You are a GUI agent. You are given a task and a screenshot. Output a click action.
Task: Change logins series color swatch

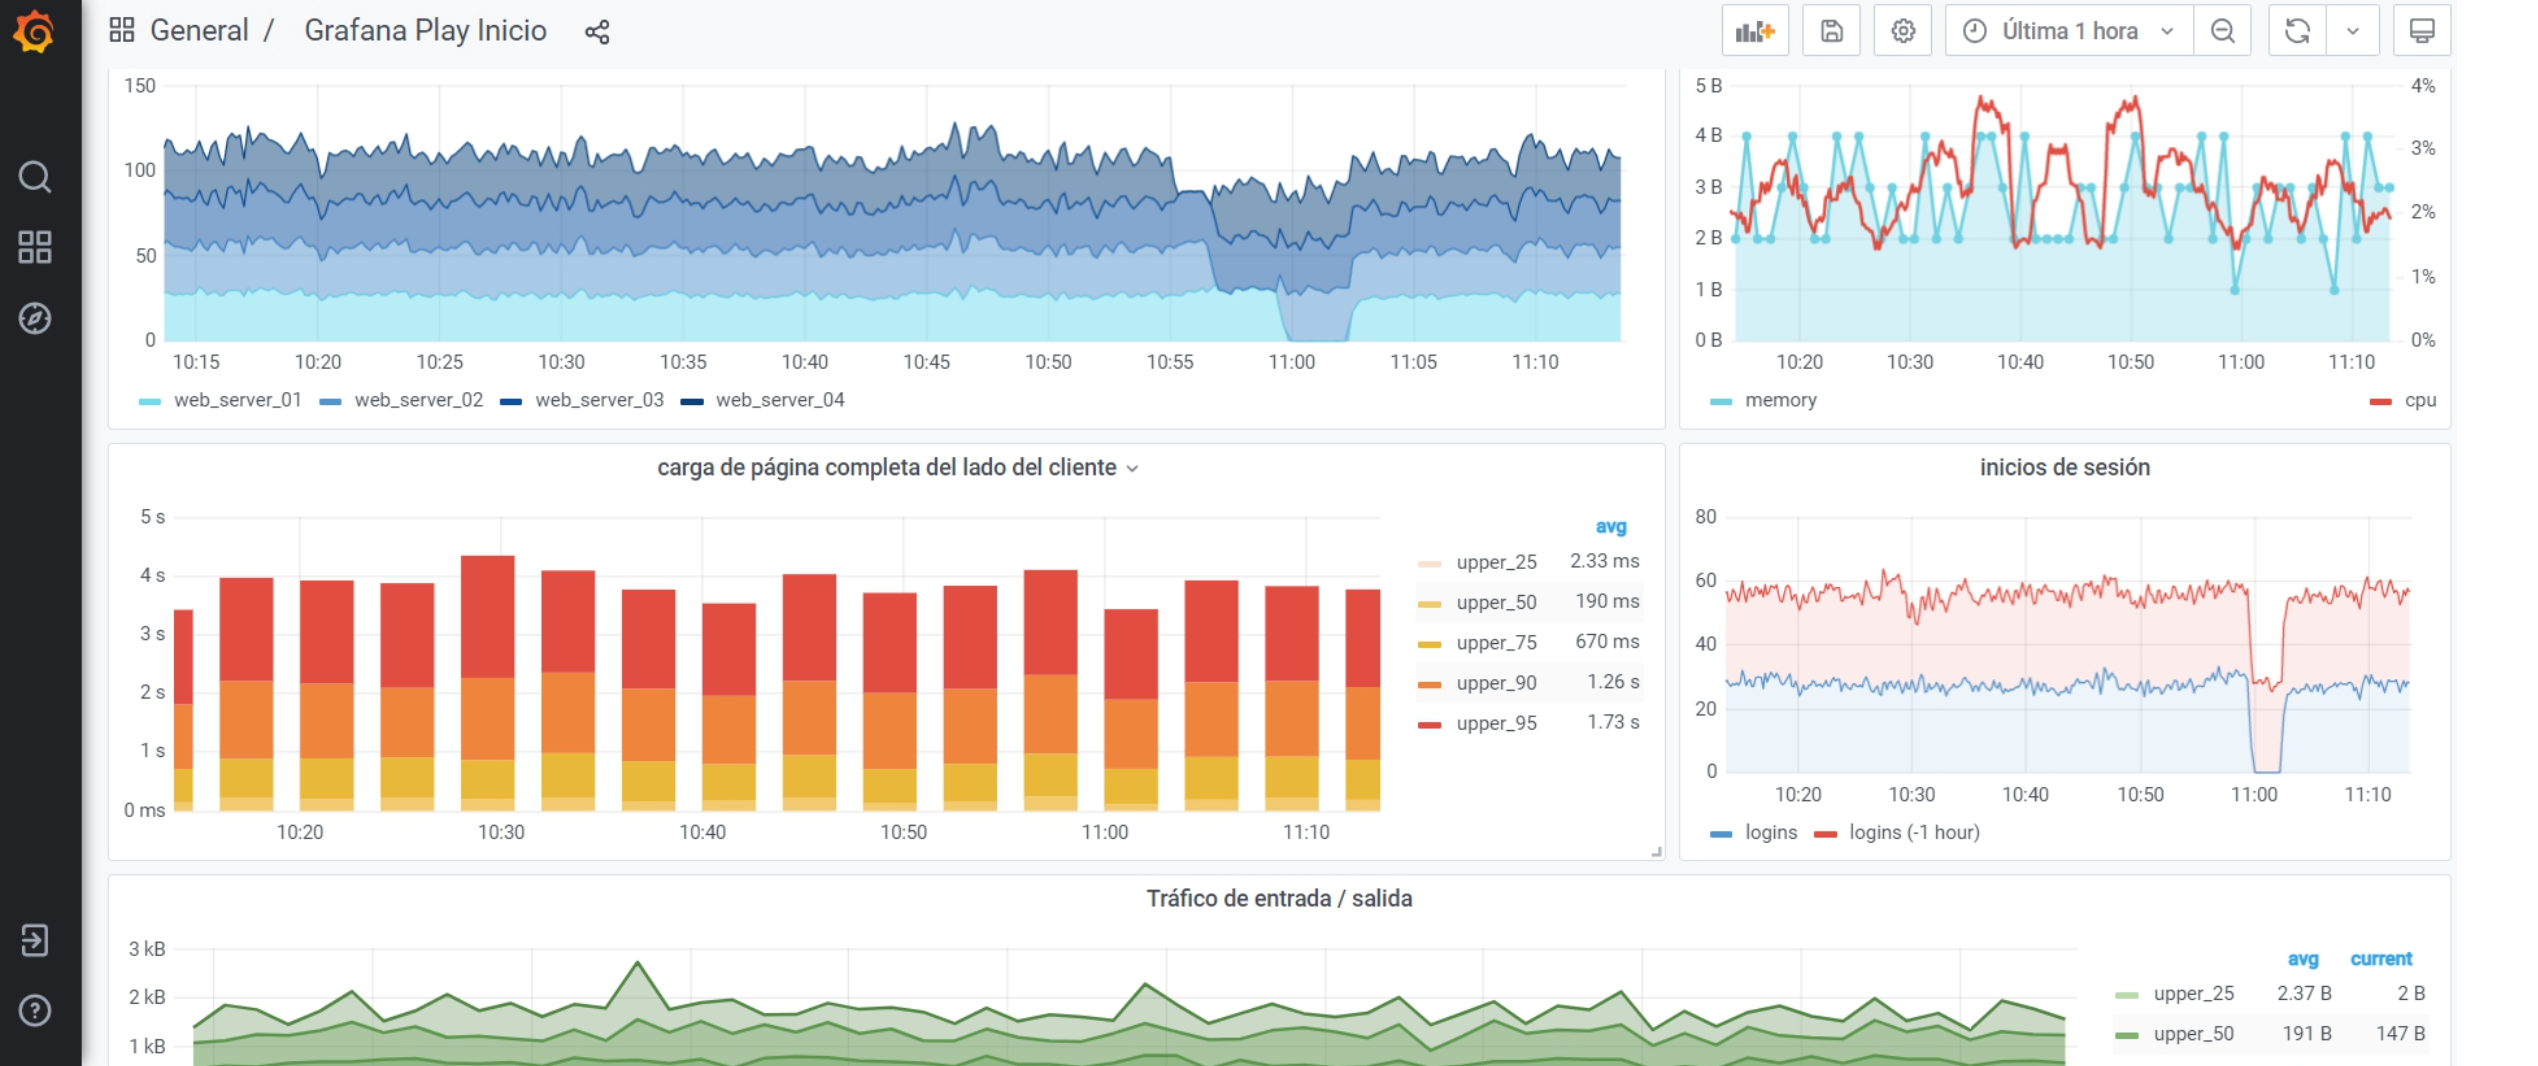[x=1721, y=833]
